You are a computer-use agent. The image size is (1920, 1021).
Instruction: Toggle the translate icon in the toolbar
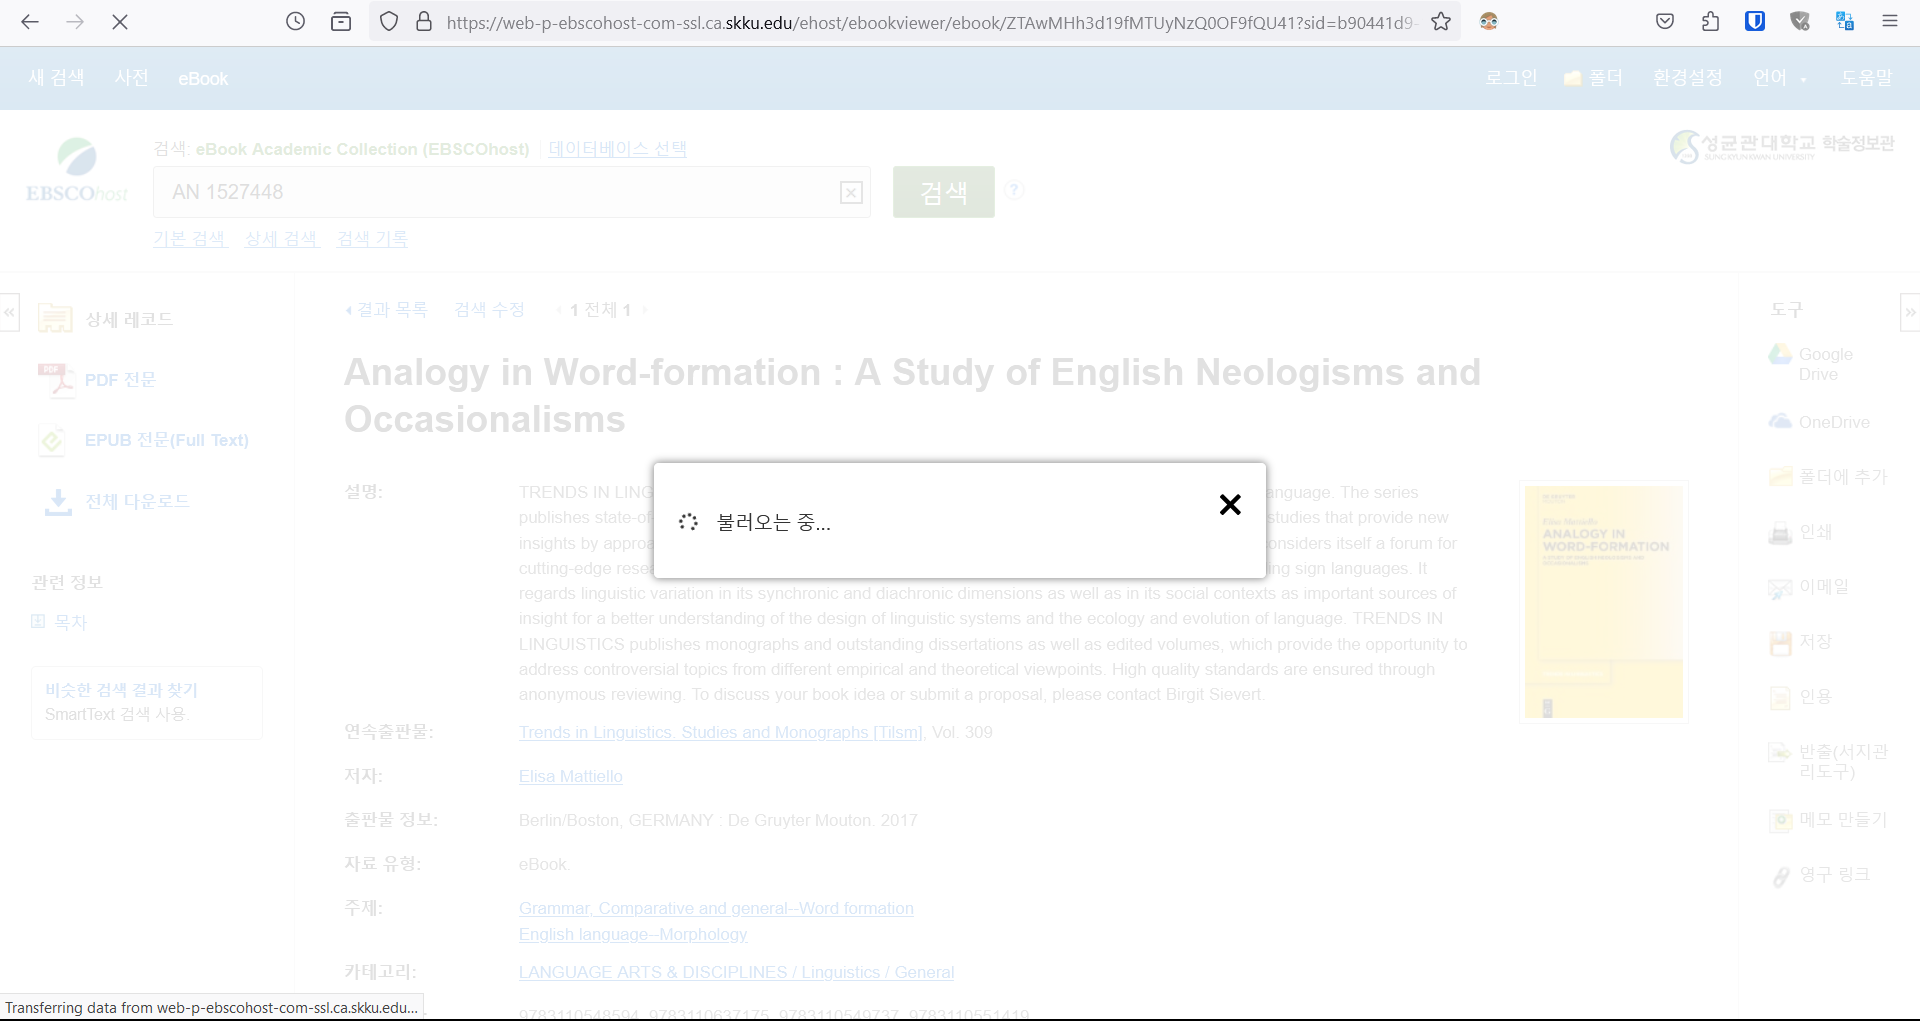1845,21
